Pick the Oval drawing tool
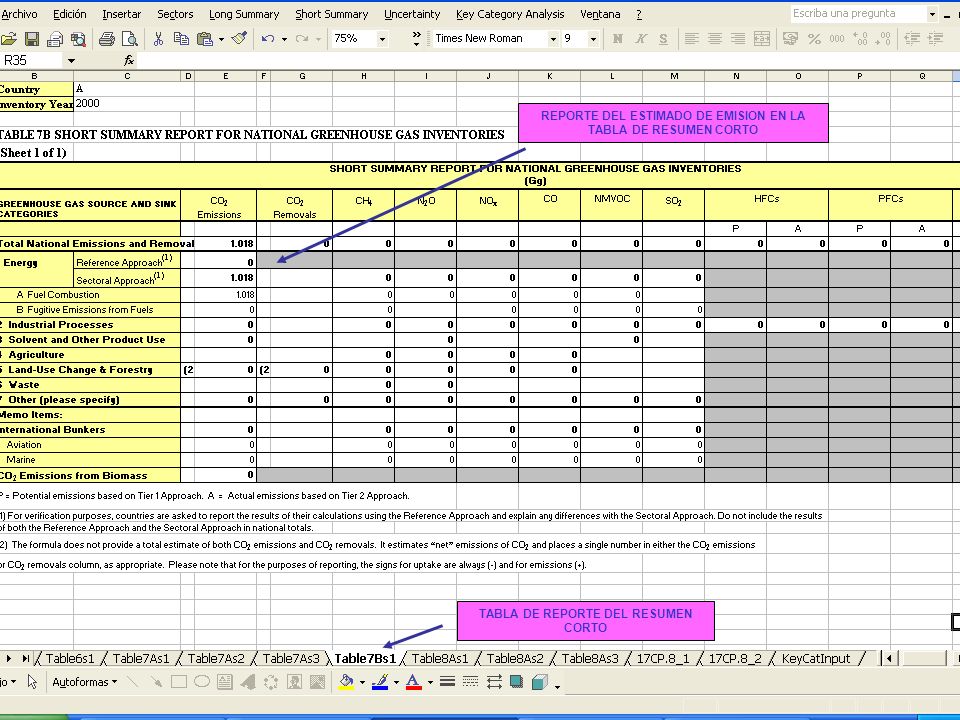Image resolution: width=960 pixels, height=720 pixels. pyautogui.click(x=201, y=682)
